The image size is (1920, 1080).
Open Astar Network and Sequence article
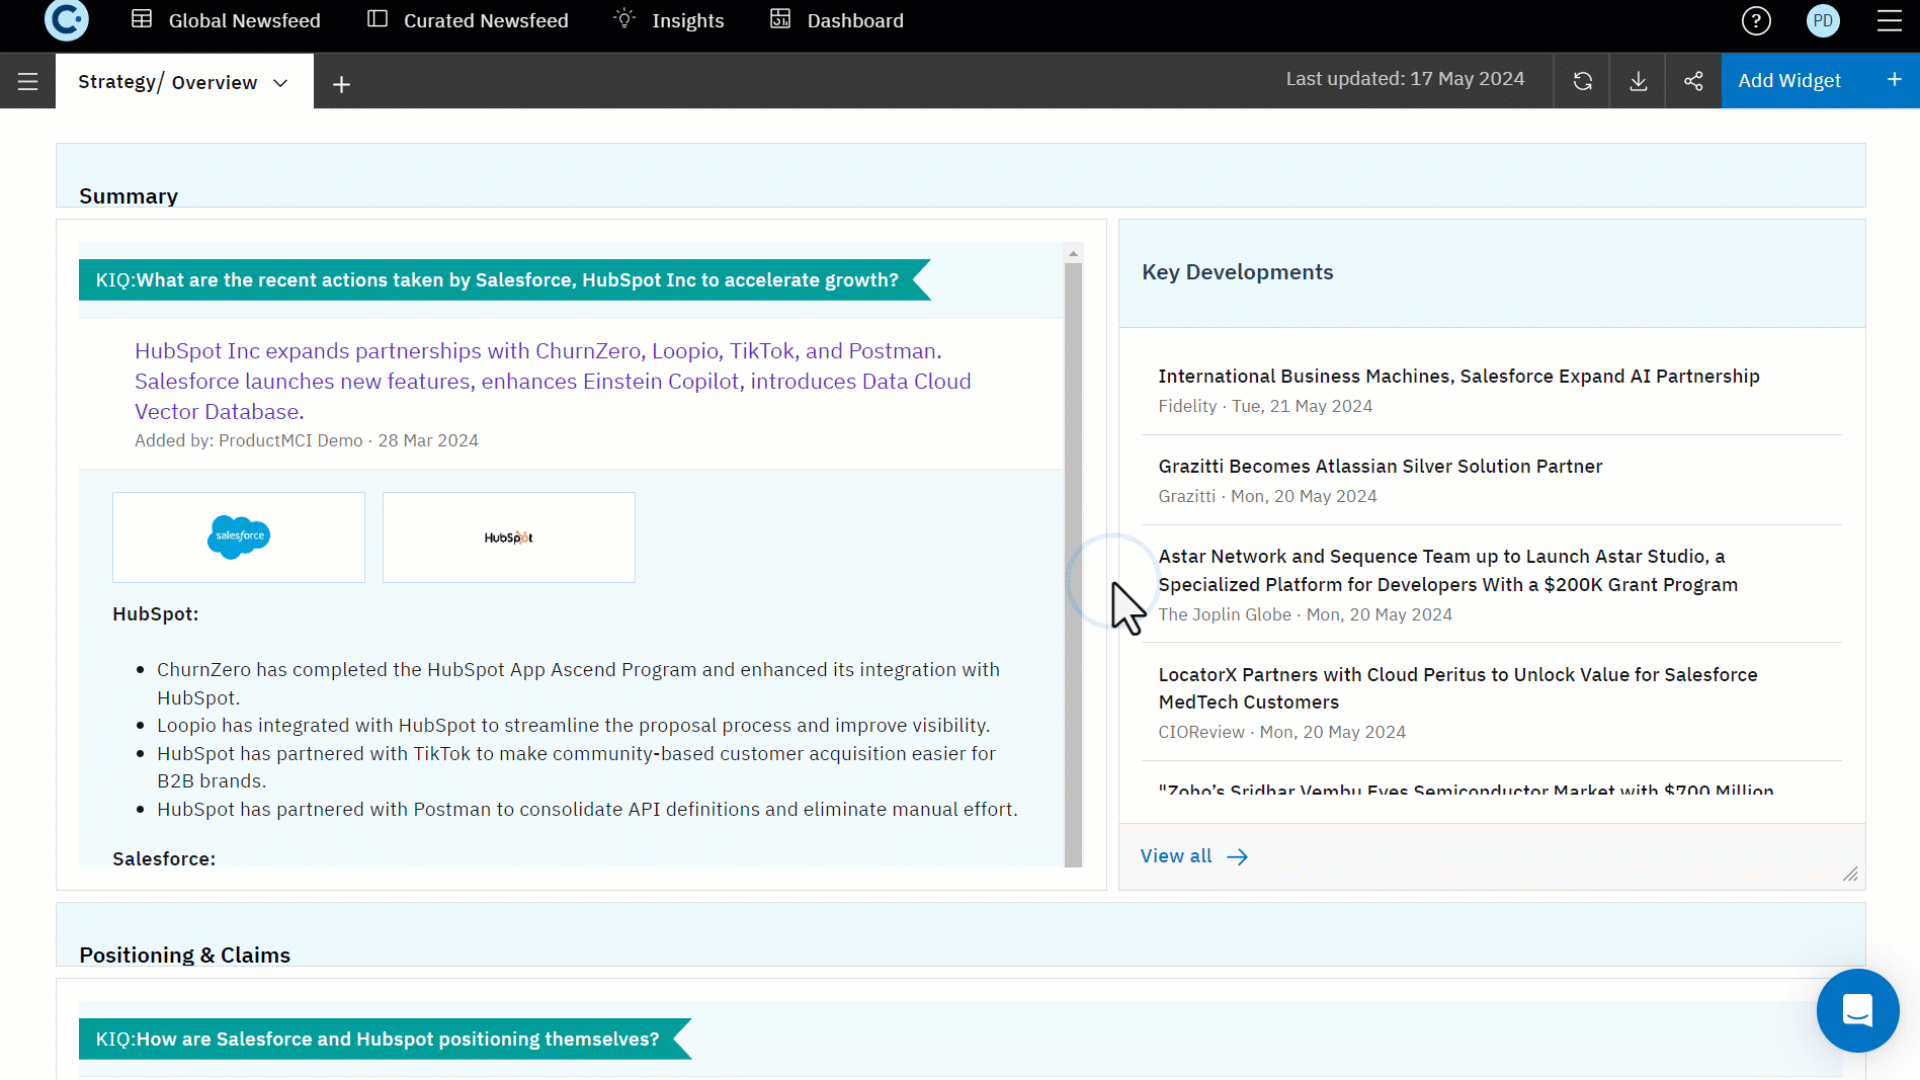pyautogui.click(x=1448, y=571)
